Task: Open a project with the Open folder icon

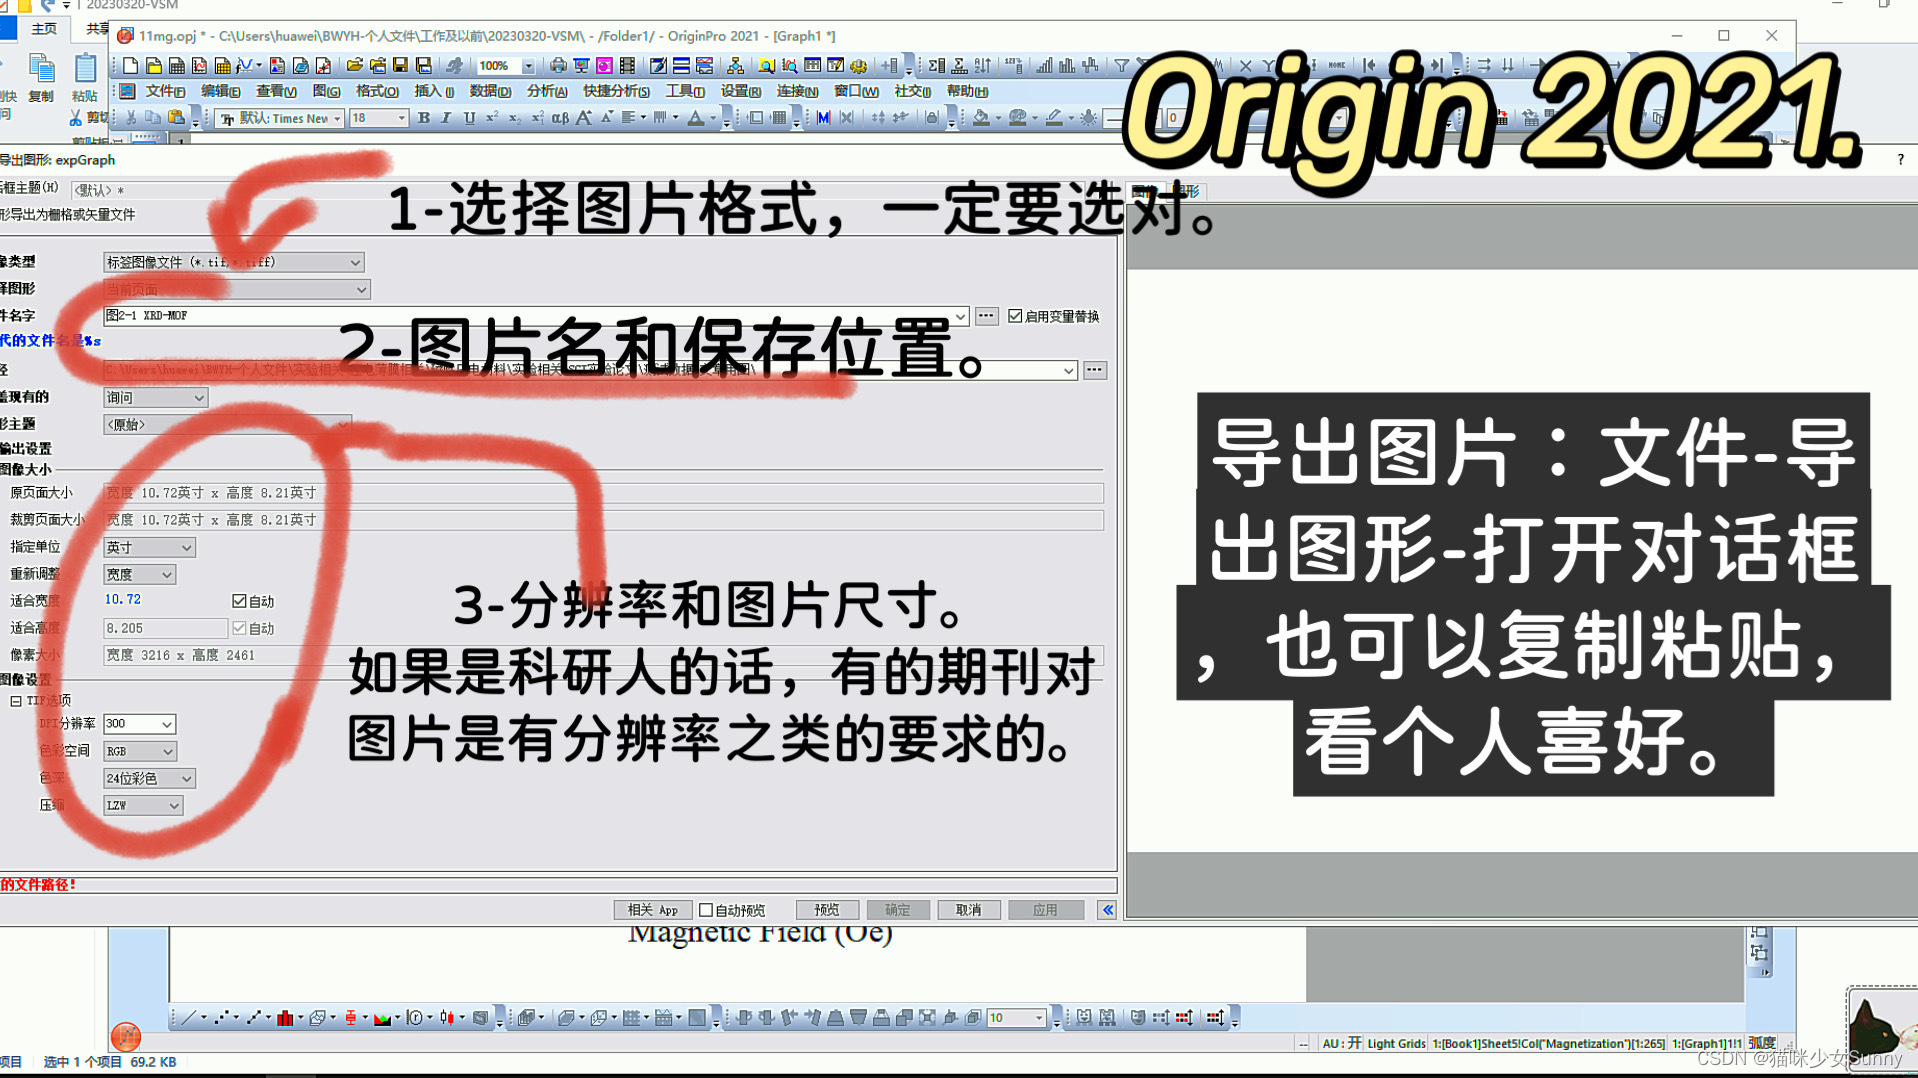Action: point(354,66)
